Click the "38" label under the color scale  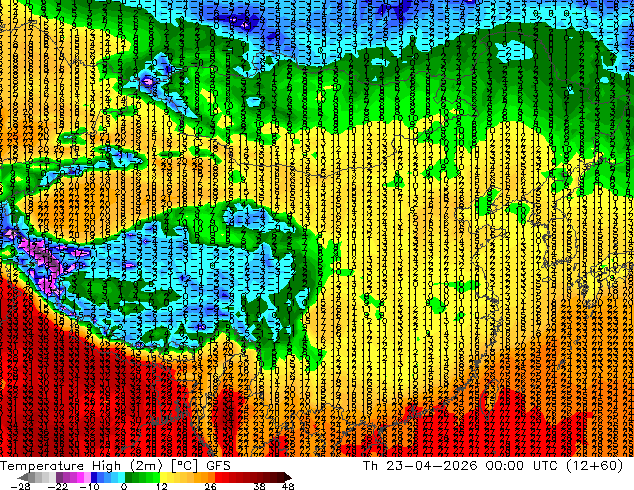260,486
